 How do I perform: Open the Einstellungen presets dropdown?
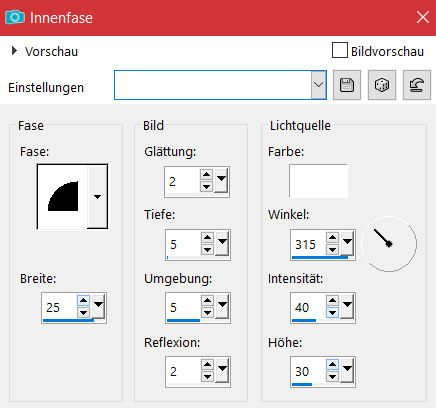(x=318, y=85)
